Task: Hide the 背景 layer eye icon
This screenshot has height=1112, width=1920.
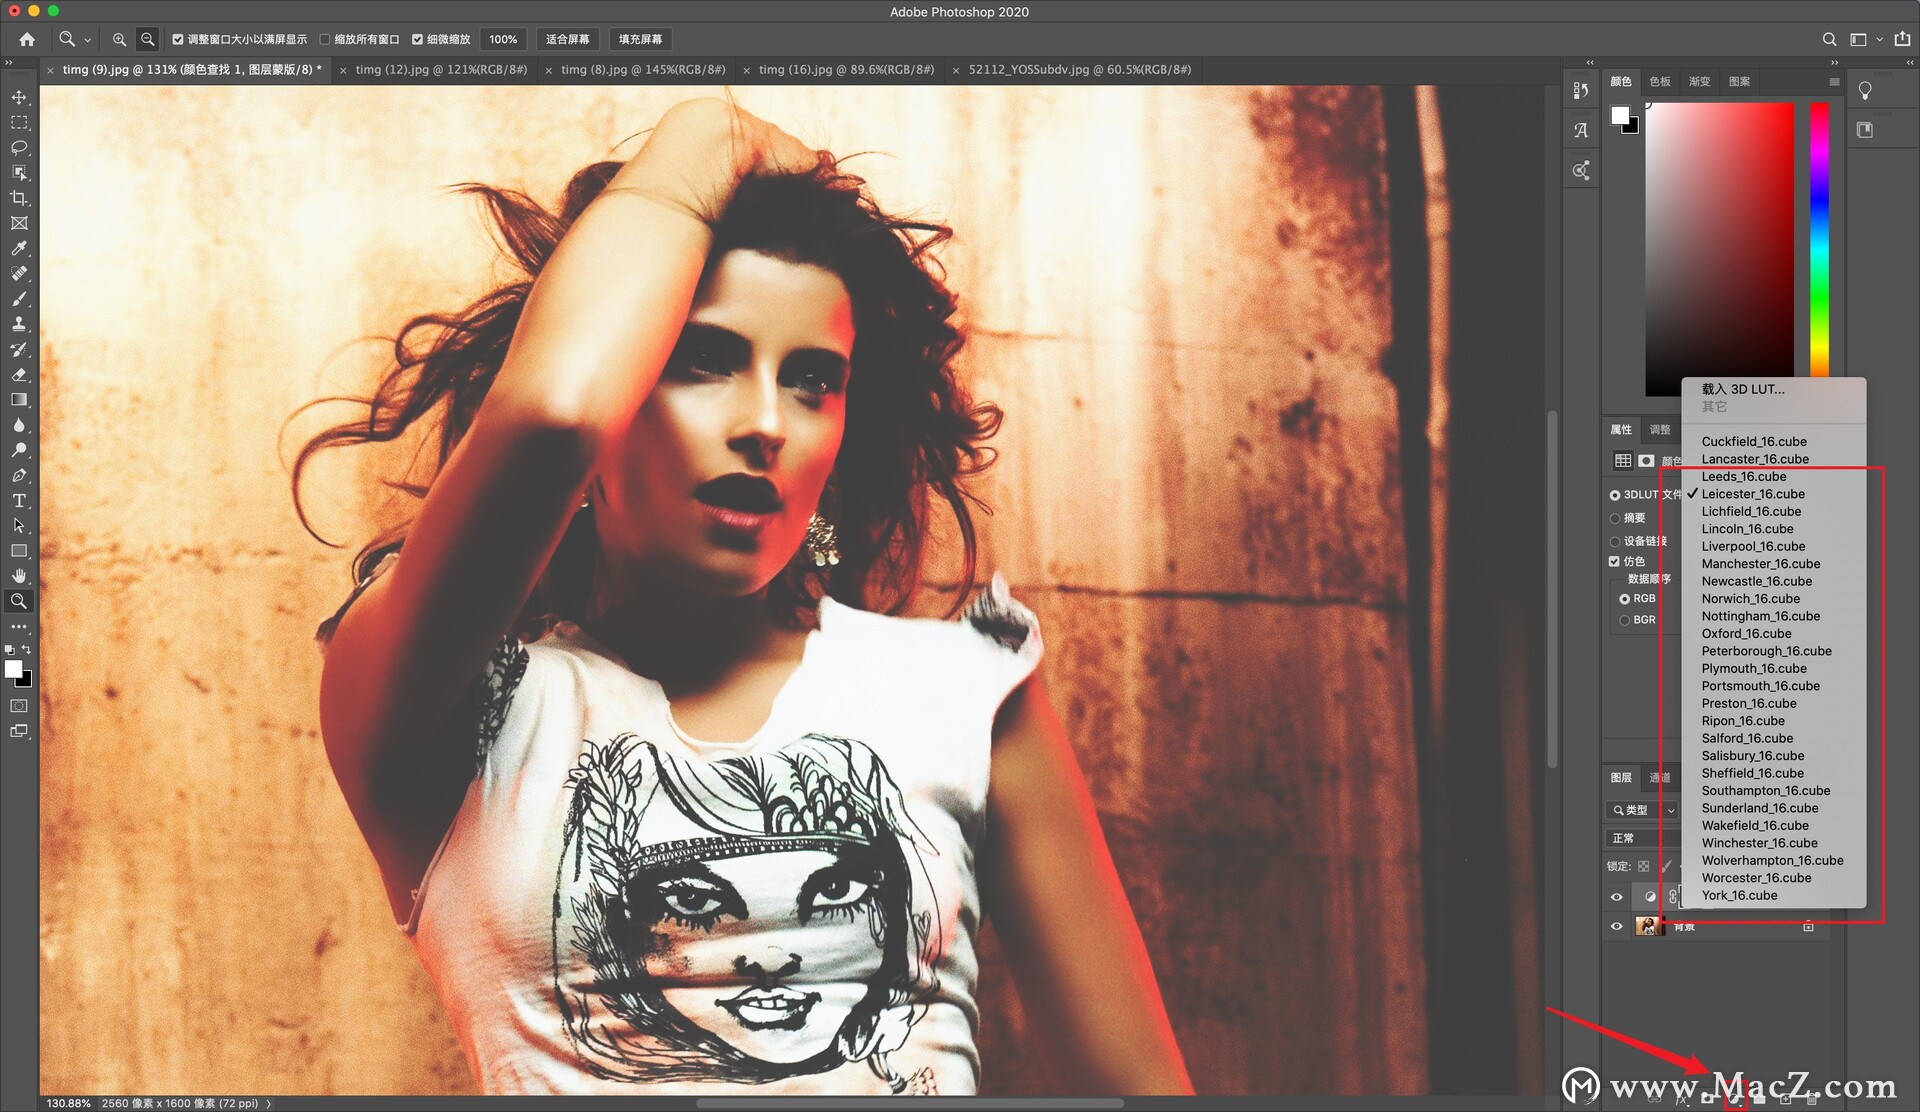Action: click(x=1616, y=926)
